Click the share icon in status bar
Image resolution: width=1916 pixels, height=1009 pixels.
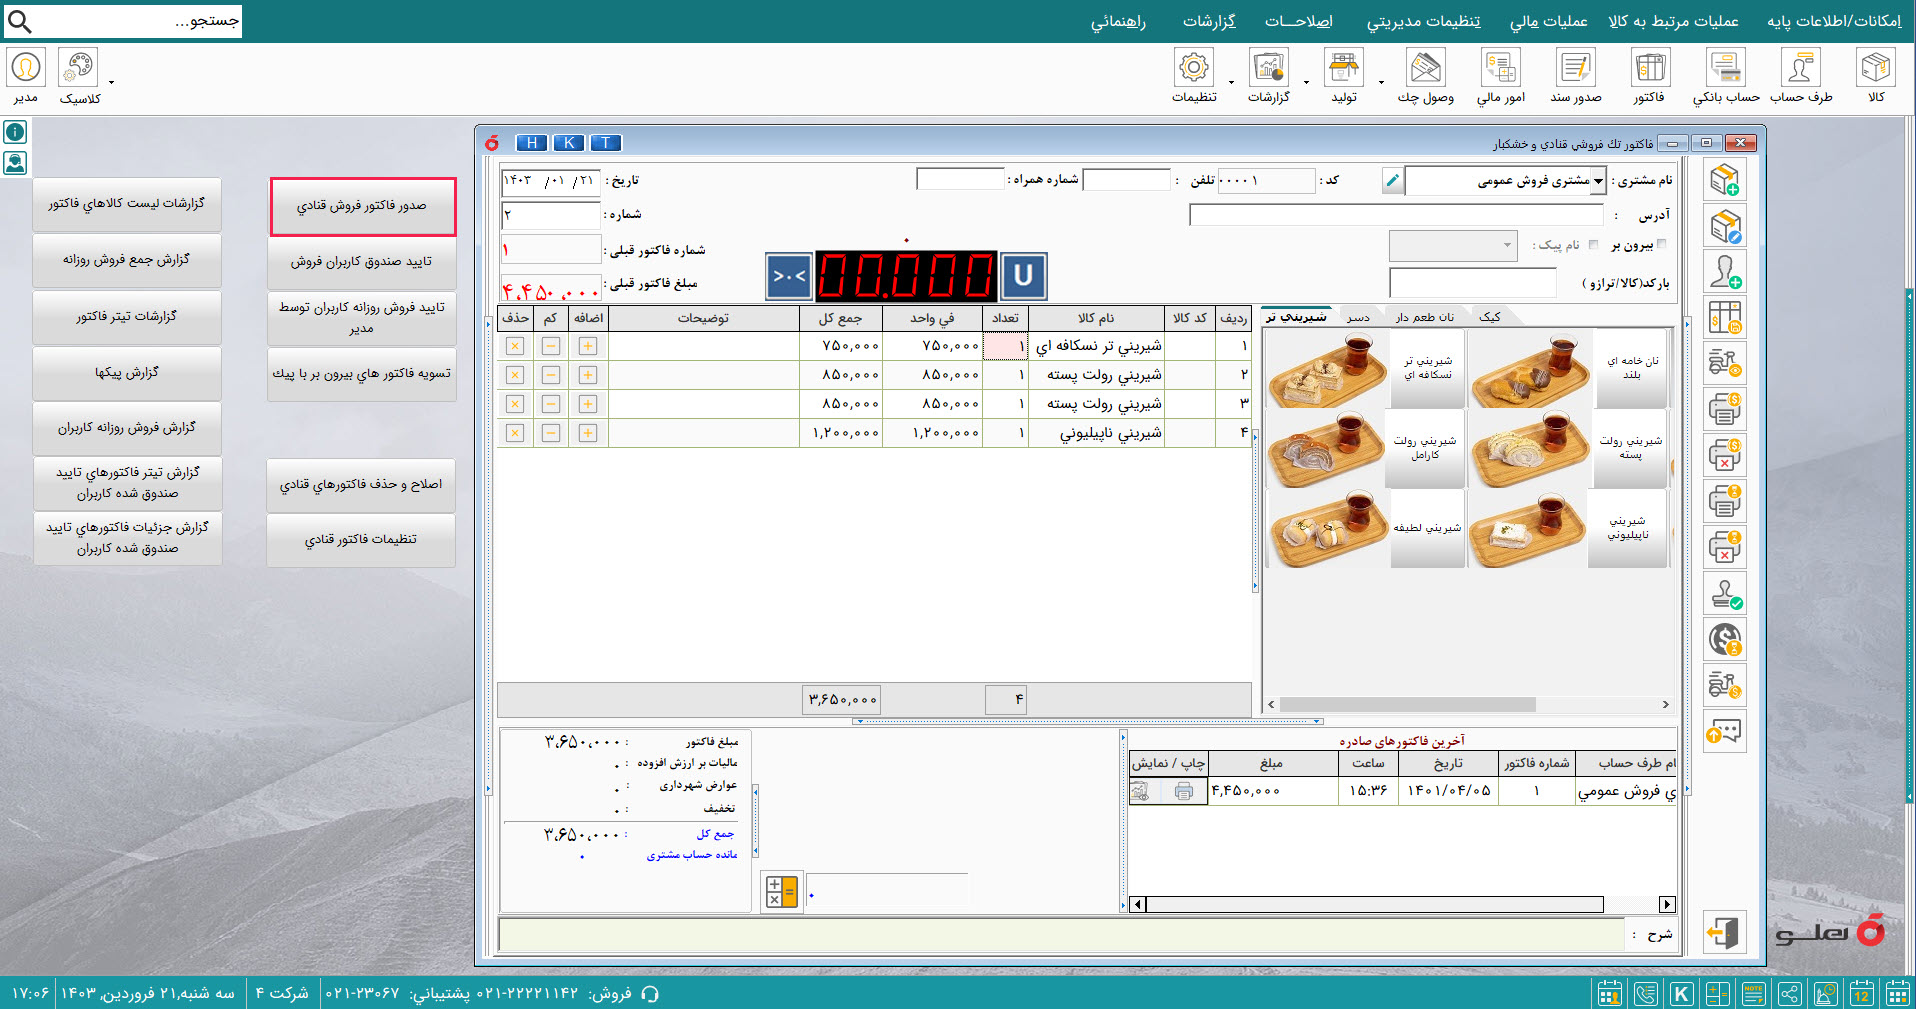click(x=1789, y=993)
